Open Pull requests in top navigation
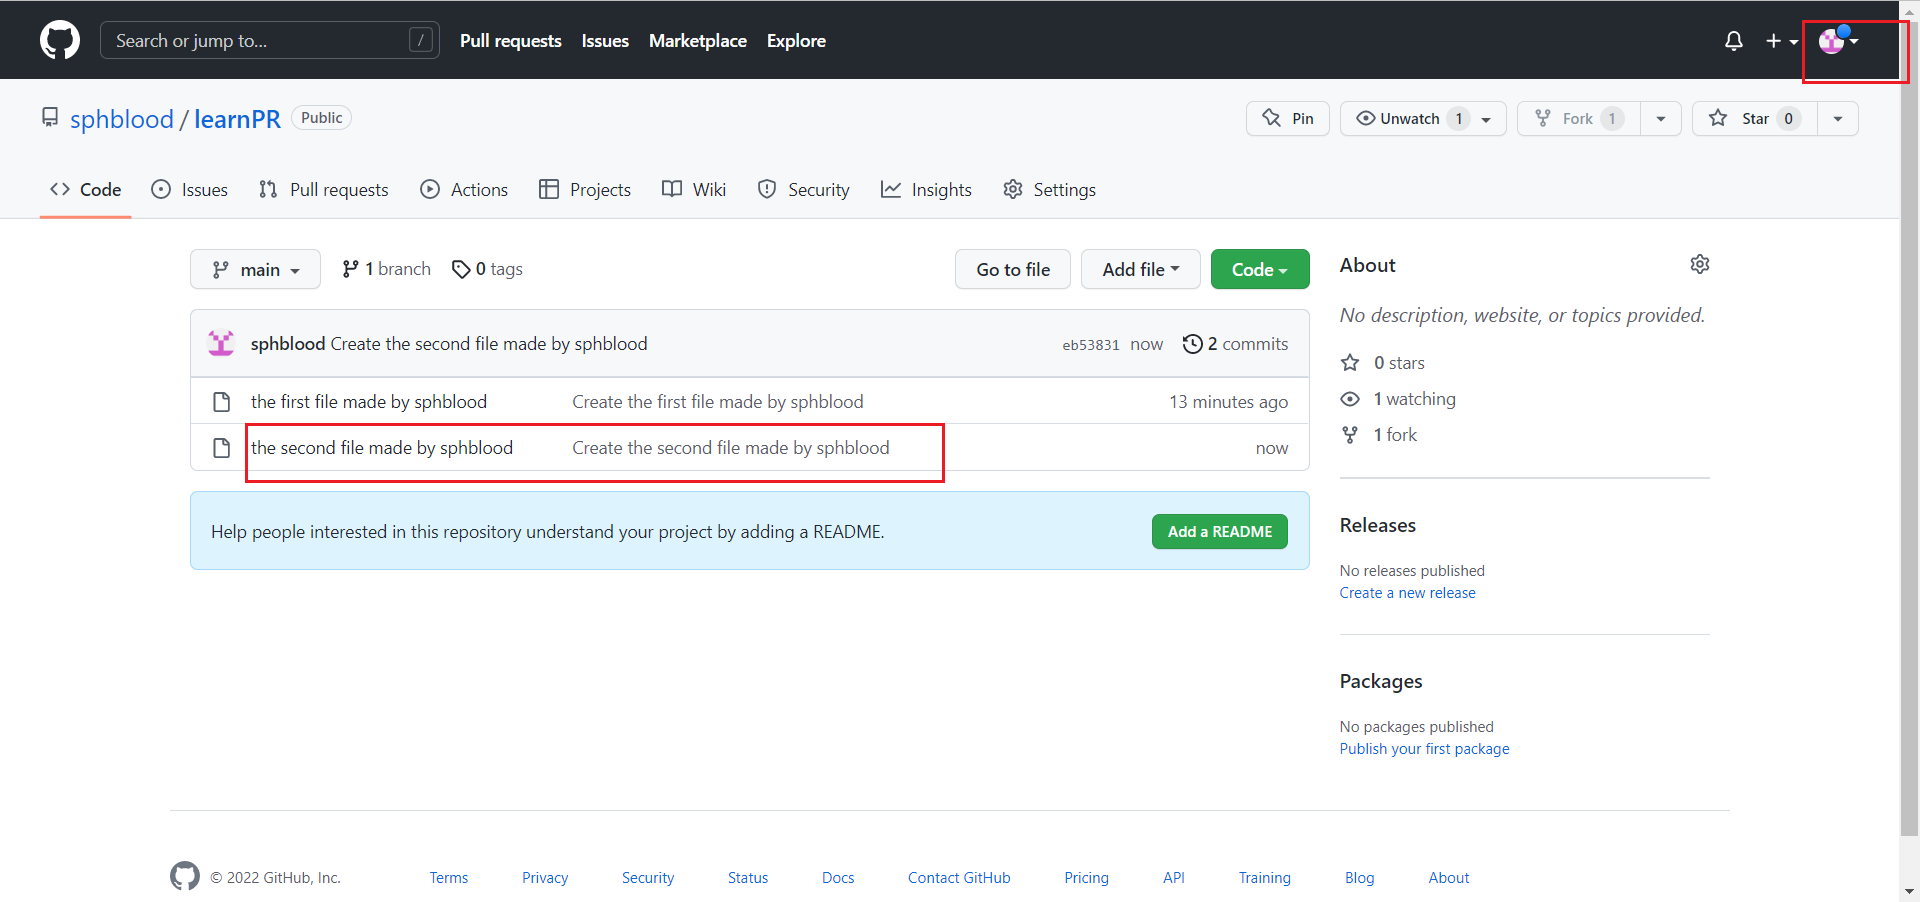Screen dimensions: 1920x902 point(511,41)
